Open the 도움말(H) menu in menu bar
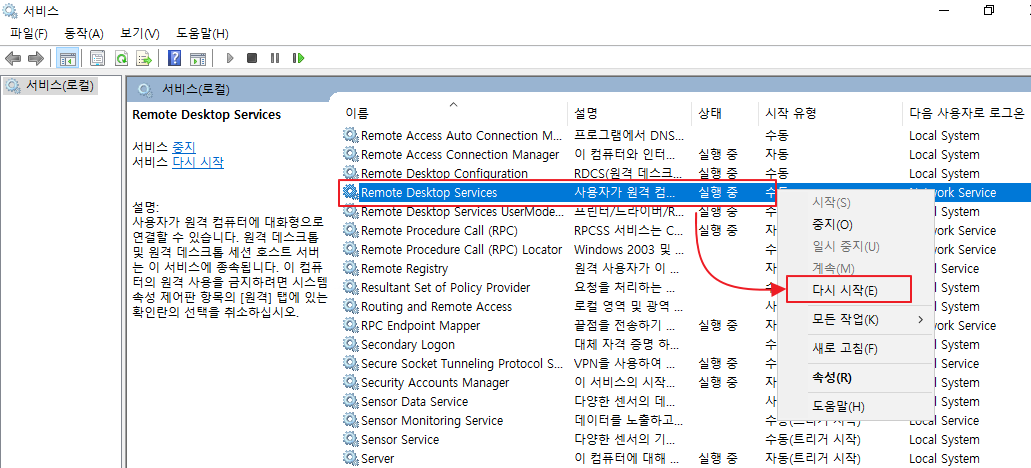Image resolution: width=1031 pixels, height=468 pixels. (202, 34)
